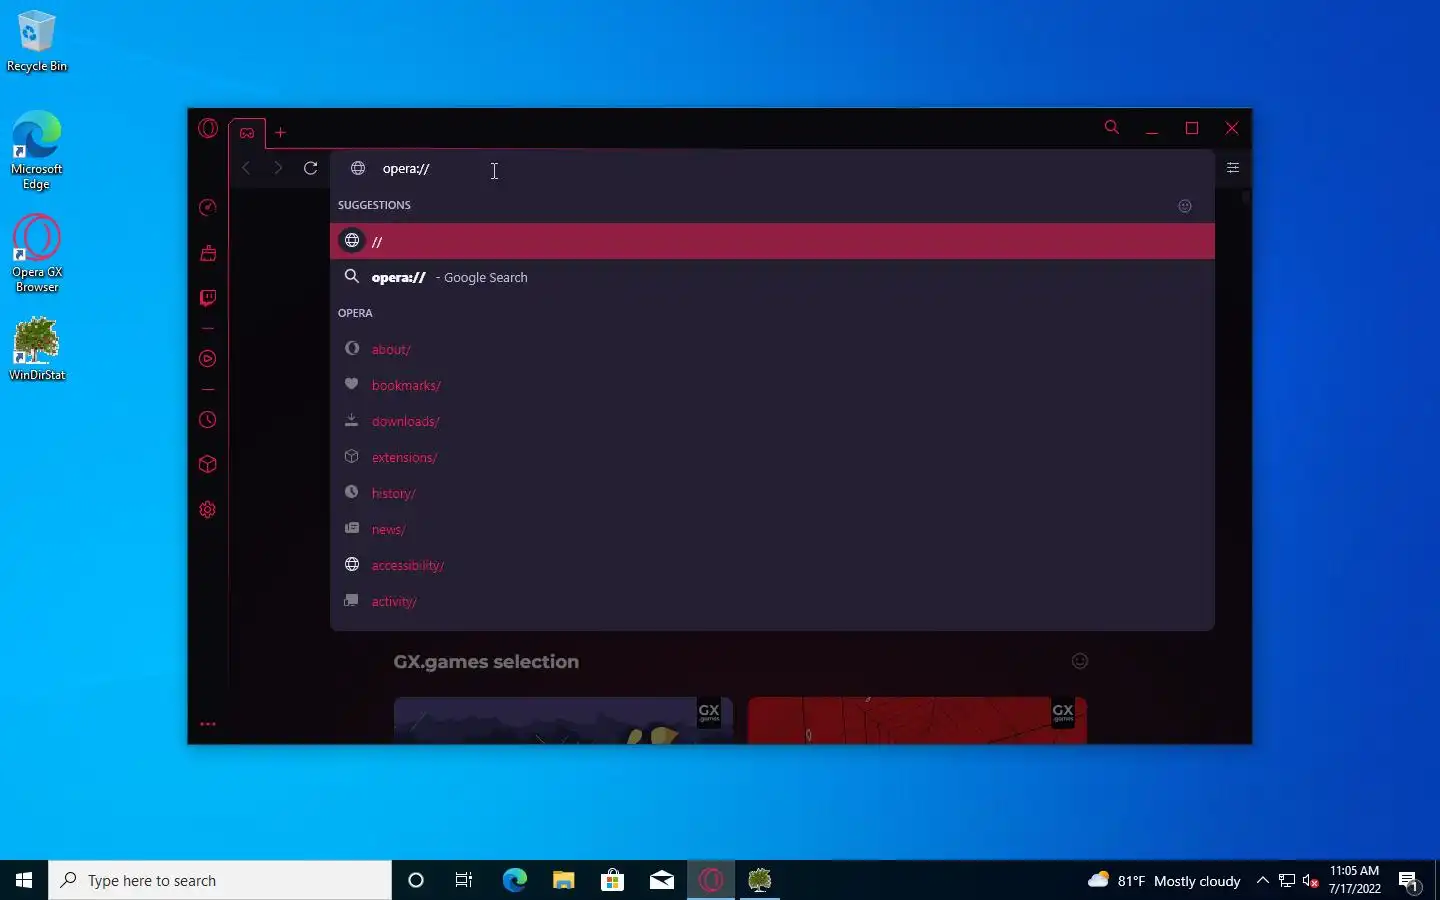The width and height of the screenshot is (1440, 900).
Task: Reload the page with refresh icon
Action: pyautogui.click(x=311, y=168)
